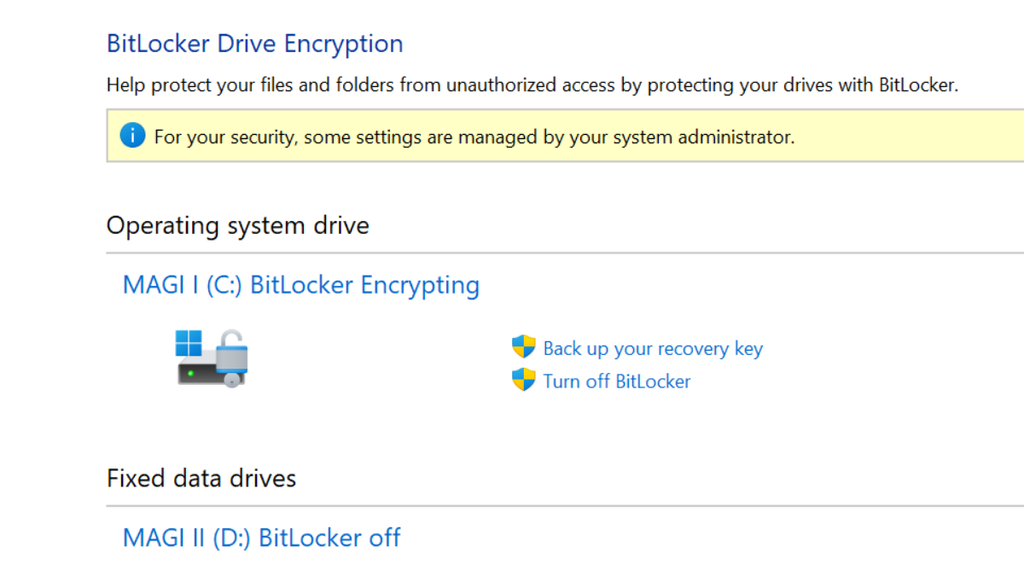
Task: Open Back up your recovery key
Action: tap(652, 348)
